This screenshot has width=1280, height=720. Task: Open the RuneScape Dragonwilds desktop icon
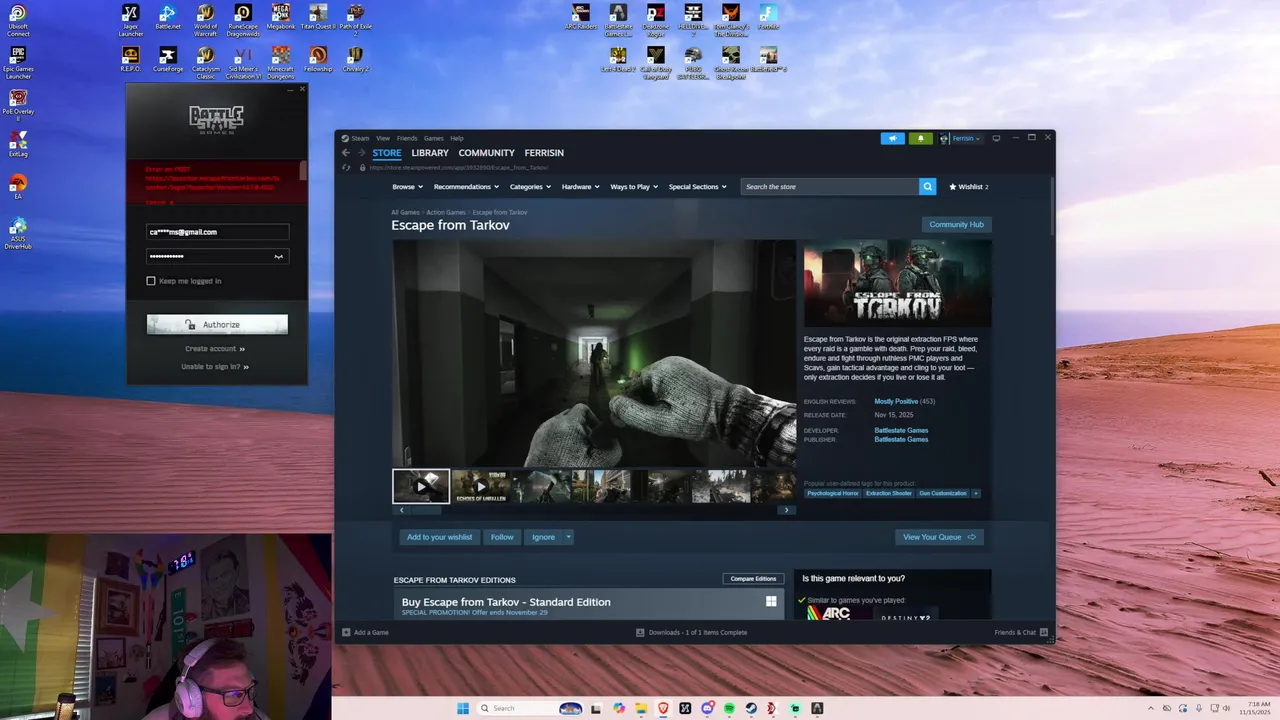click(243, 20)
